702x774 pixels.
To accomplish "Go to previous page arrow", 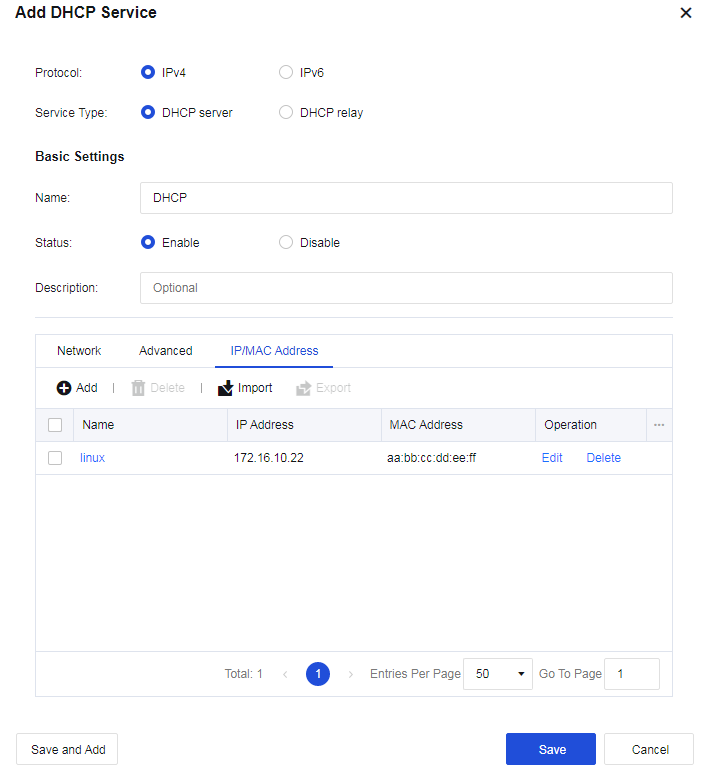I will coord(285,674).
